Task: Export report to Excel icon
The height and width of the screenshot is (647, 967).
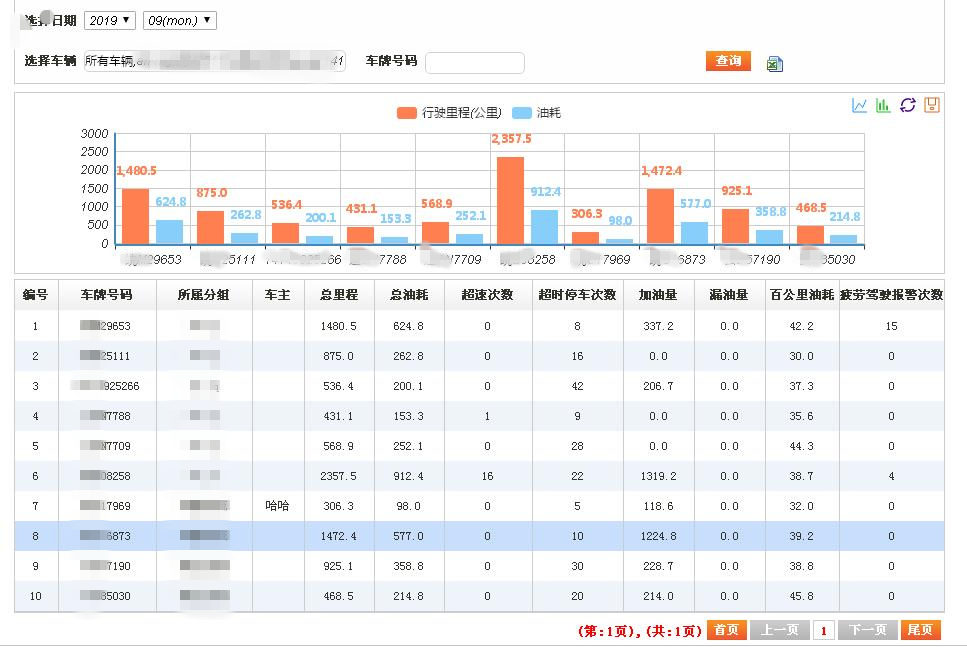Action: [775, 64]
